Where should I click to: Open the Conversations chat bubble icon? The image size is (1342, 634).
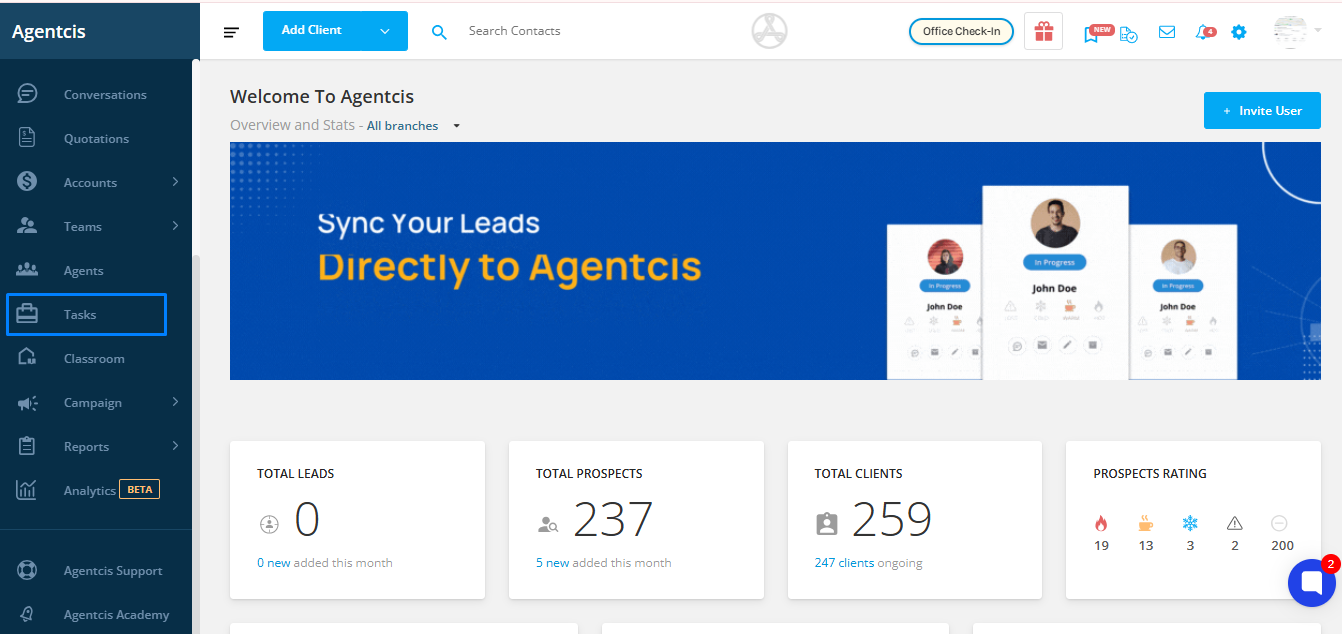27,94
